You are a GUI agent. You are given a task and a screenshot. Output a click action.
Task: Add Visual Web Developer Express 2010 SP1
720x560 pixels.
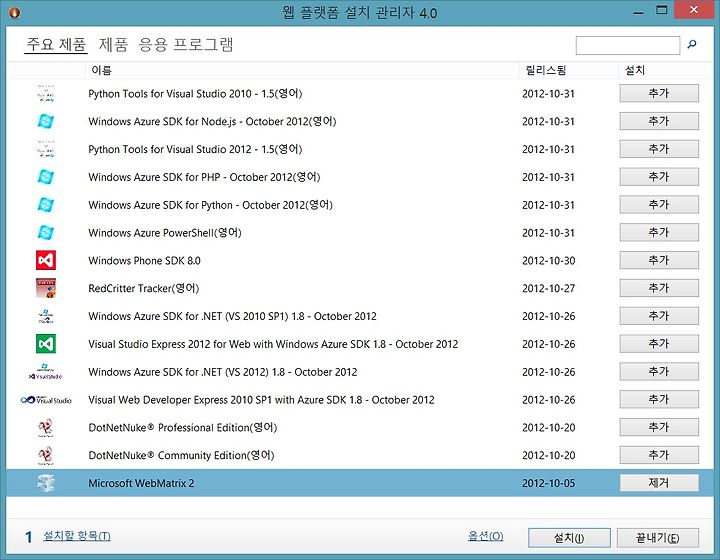click(x=659, y=399)
